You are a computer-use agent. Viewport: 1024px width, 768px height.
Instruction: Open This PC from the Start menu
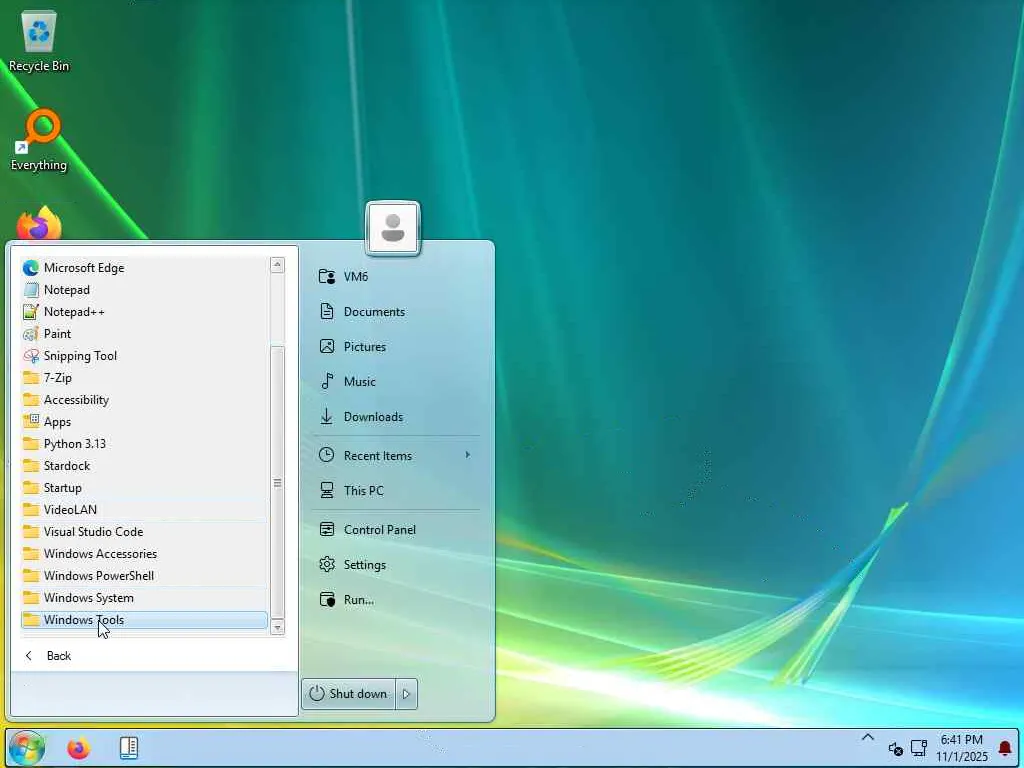tap(396, 490)
